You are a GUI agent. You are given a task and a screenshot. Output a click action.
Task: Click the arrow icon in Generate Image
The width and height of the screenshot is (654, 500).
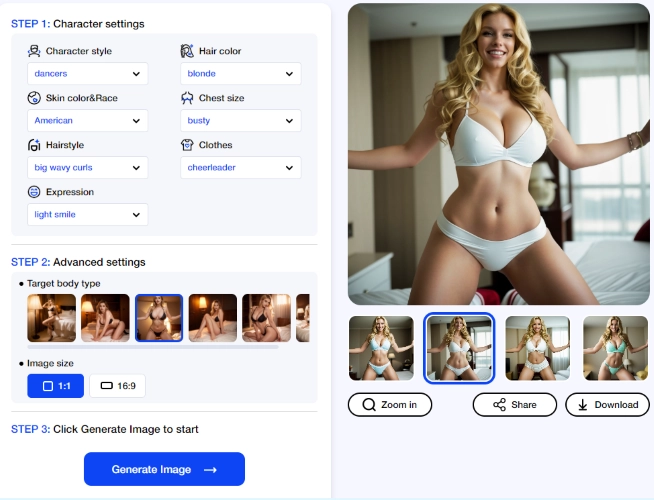[210, 469]
